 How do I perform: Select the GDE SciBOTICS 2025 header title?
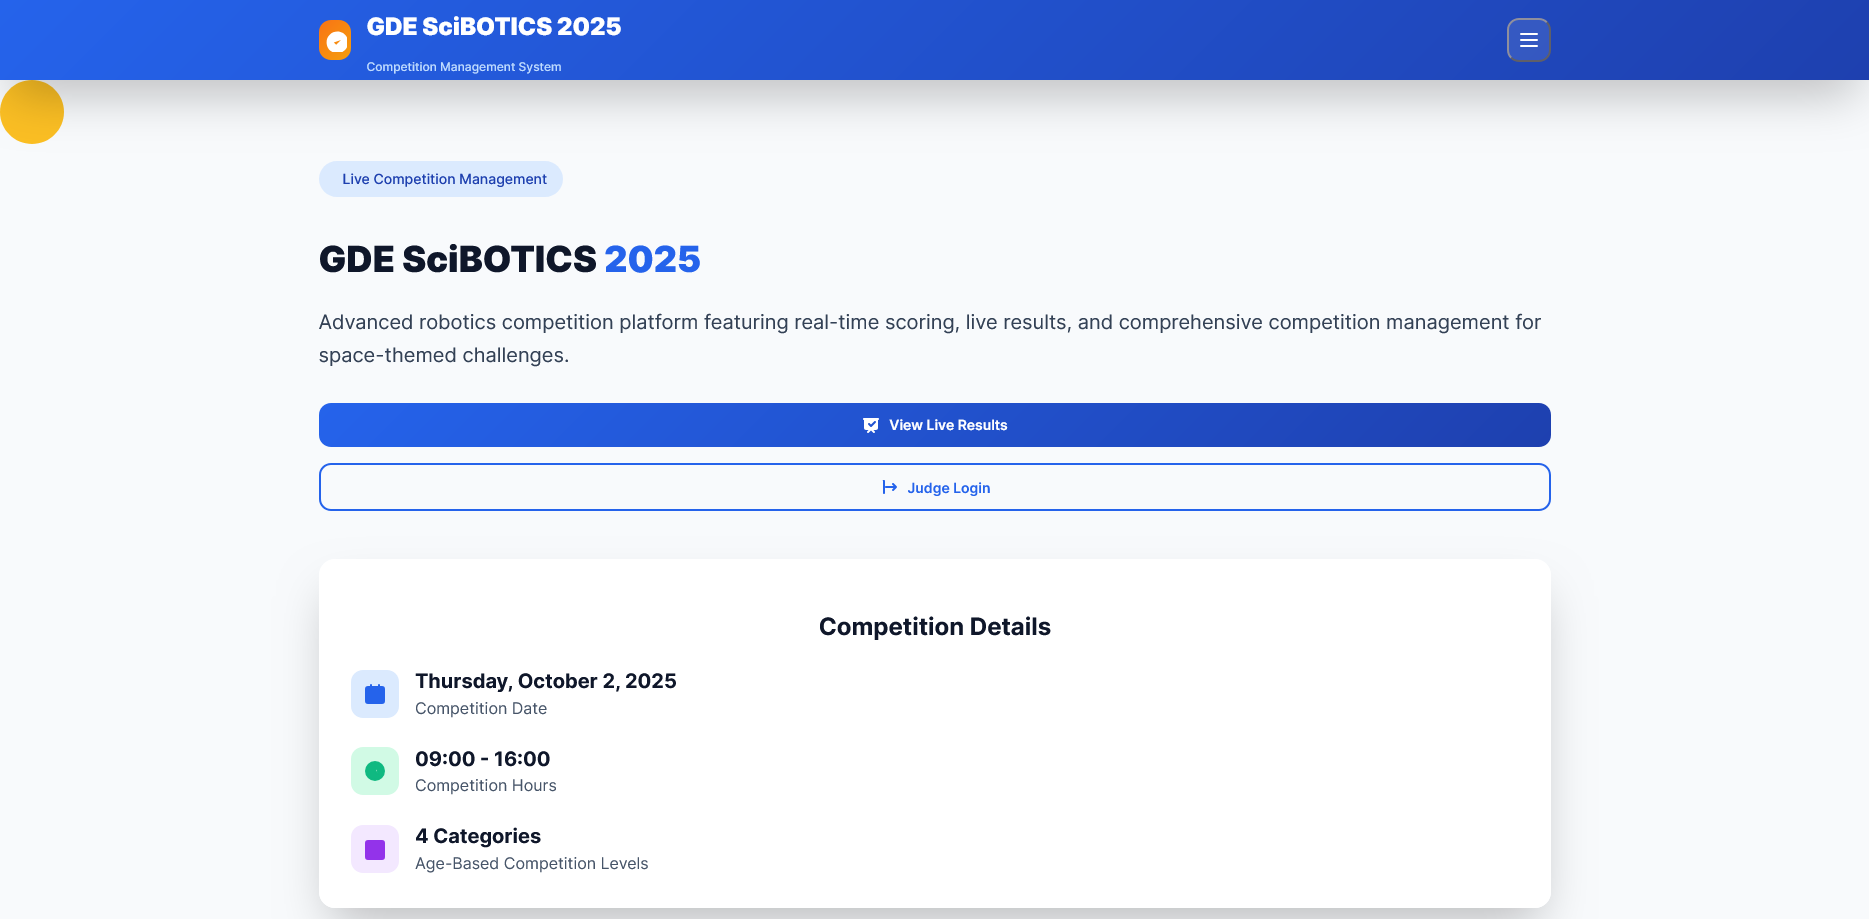tap(493, 26)
